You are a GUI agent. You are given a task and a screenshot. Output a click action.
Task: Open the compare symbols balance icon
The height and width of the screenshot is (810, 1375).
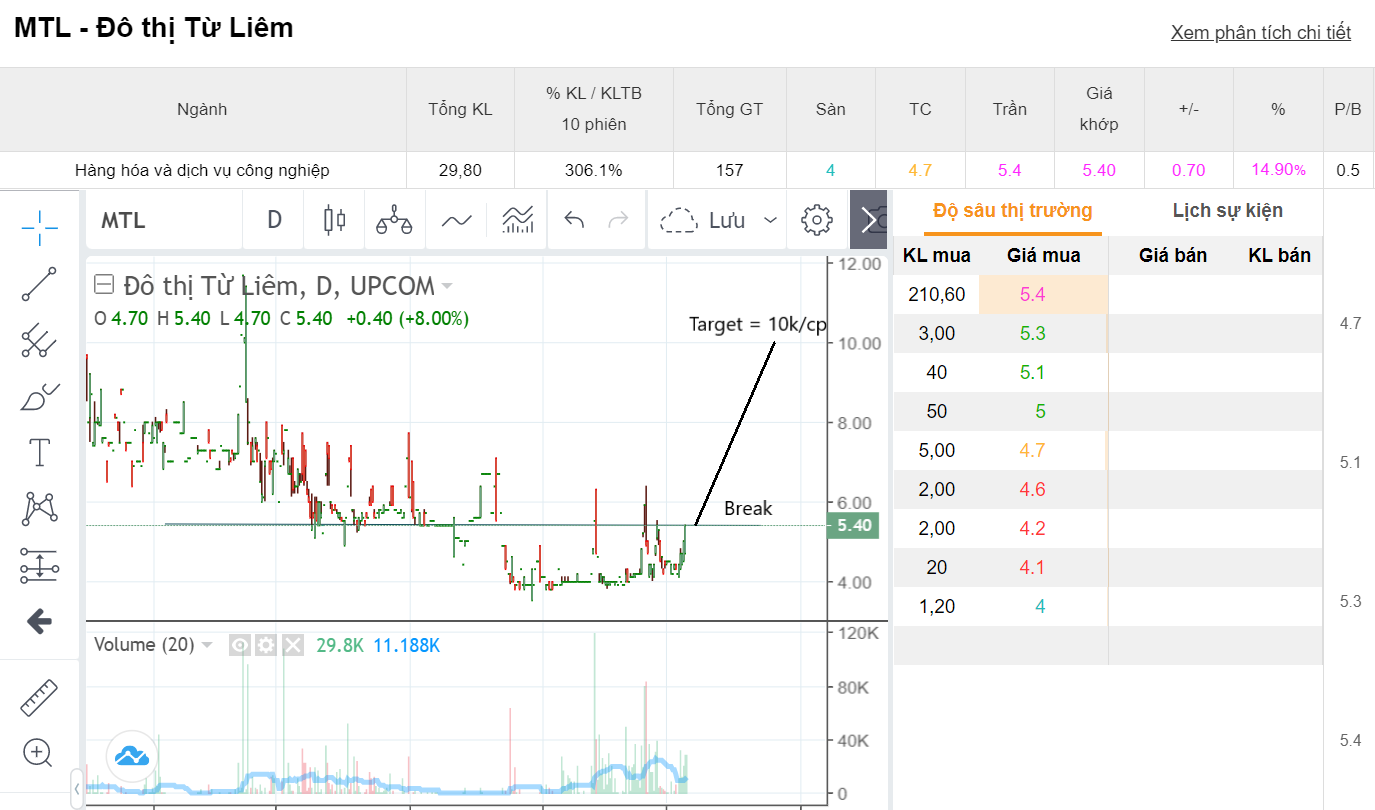tap(394, 220)
